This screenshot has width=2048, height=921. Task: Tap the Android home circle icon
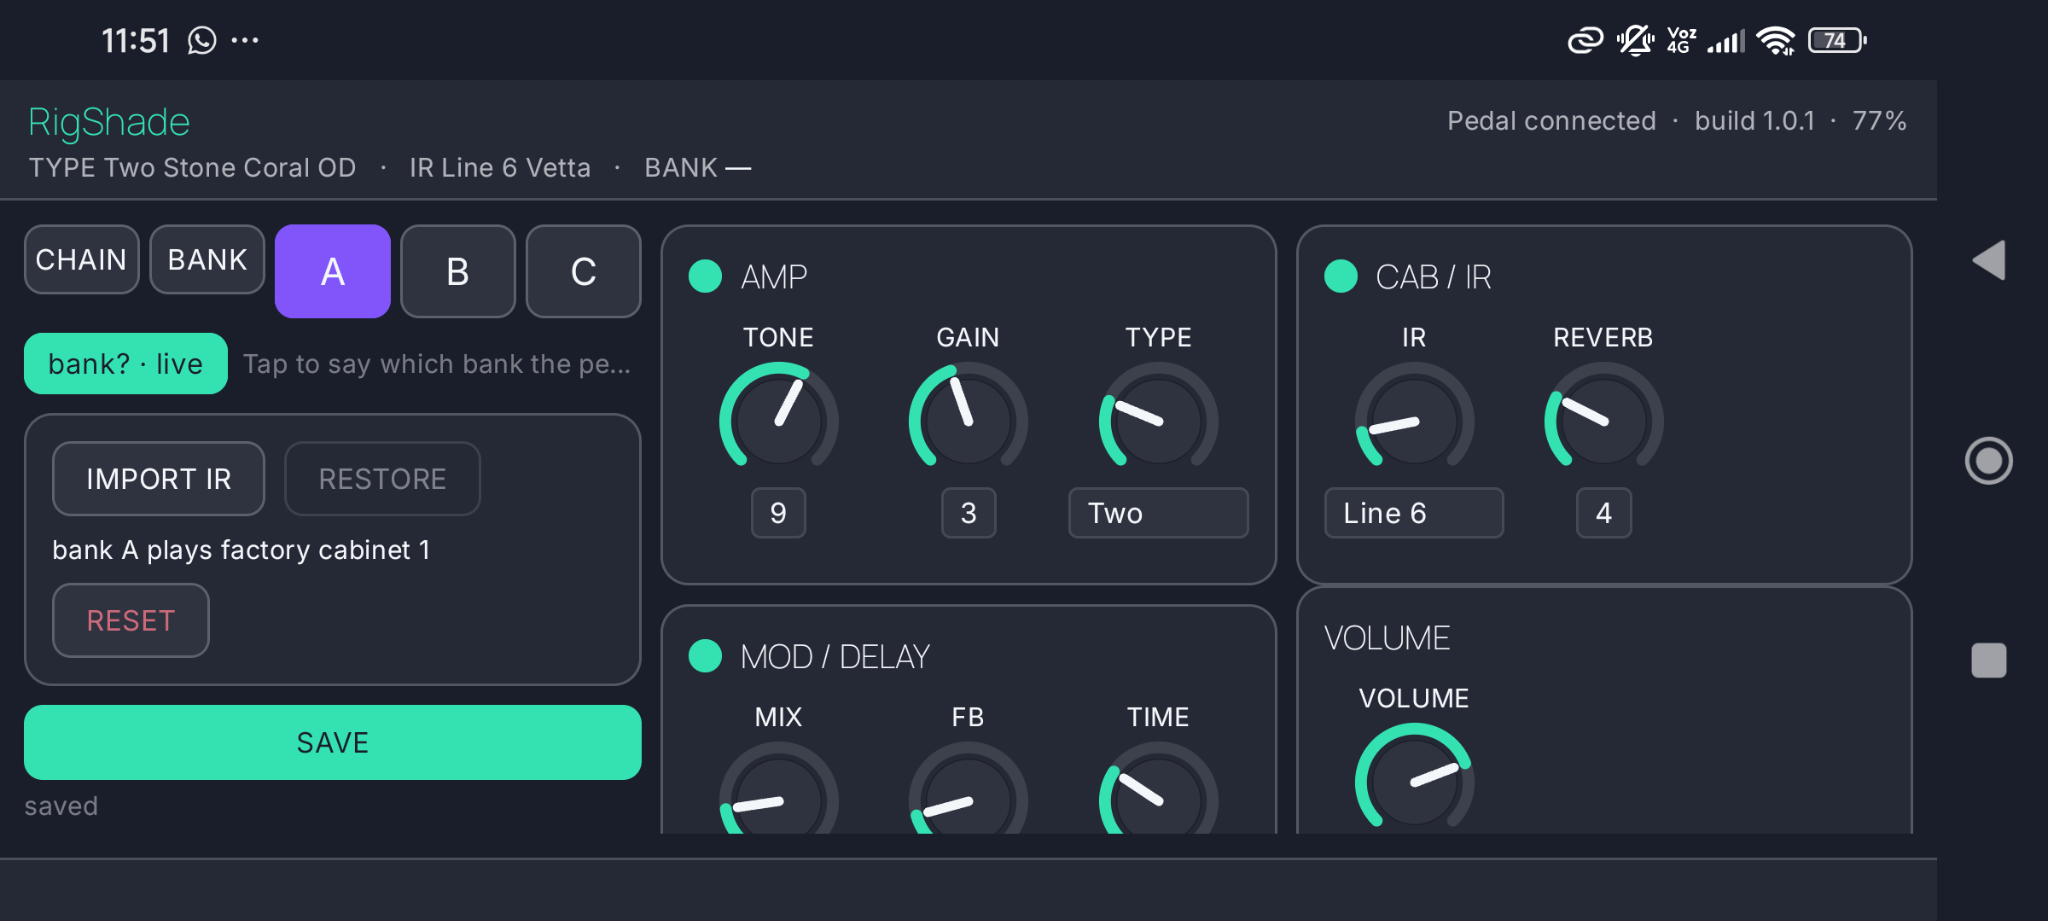(x=1989, y=461)
